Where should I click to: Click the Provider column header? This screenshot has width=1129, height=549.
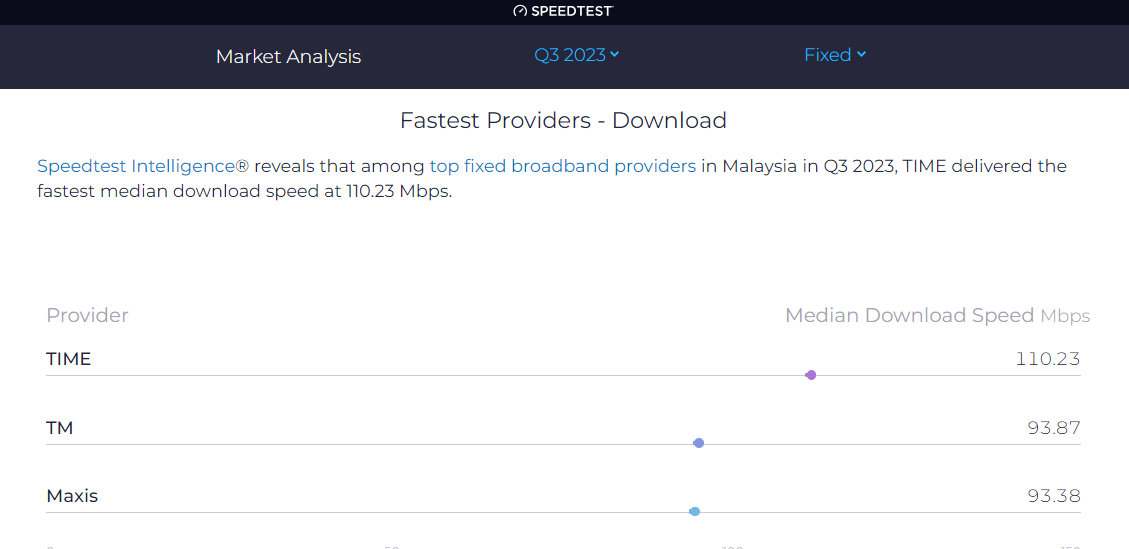(x=87, y=315)
